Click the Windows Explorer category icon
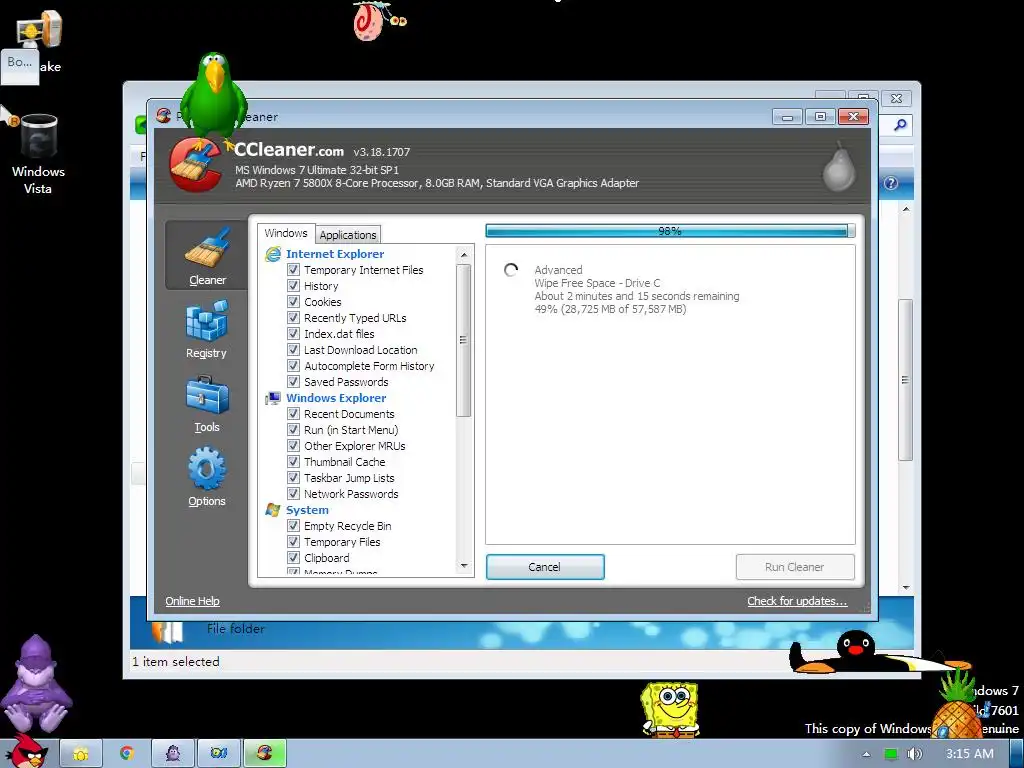The image size is (1024, 768). [x=273, y=398]
